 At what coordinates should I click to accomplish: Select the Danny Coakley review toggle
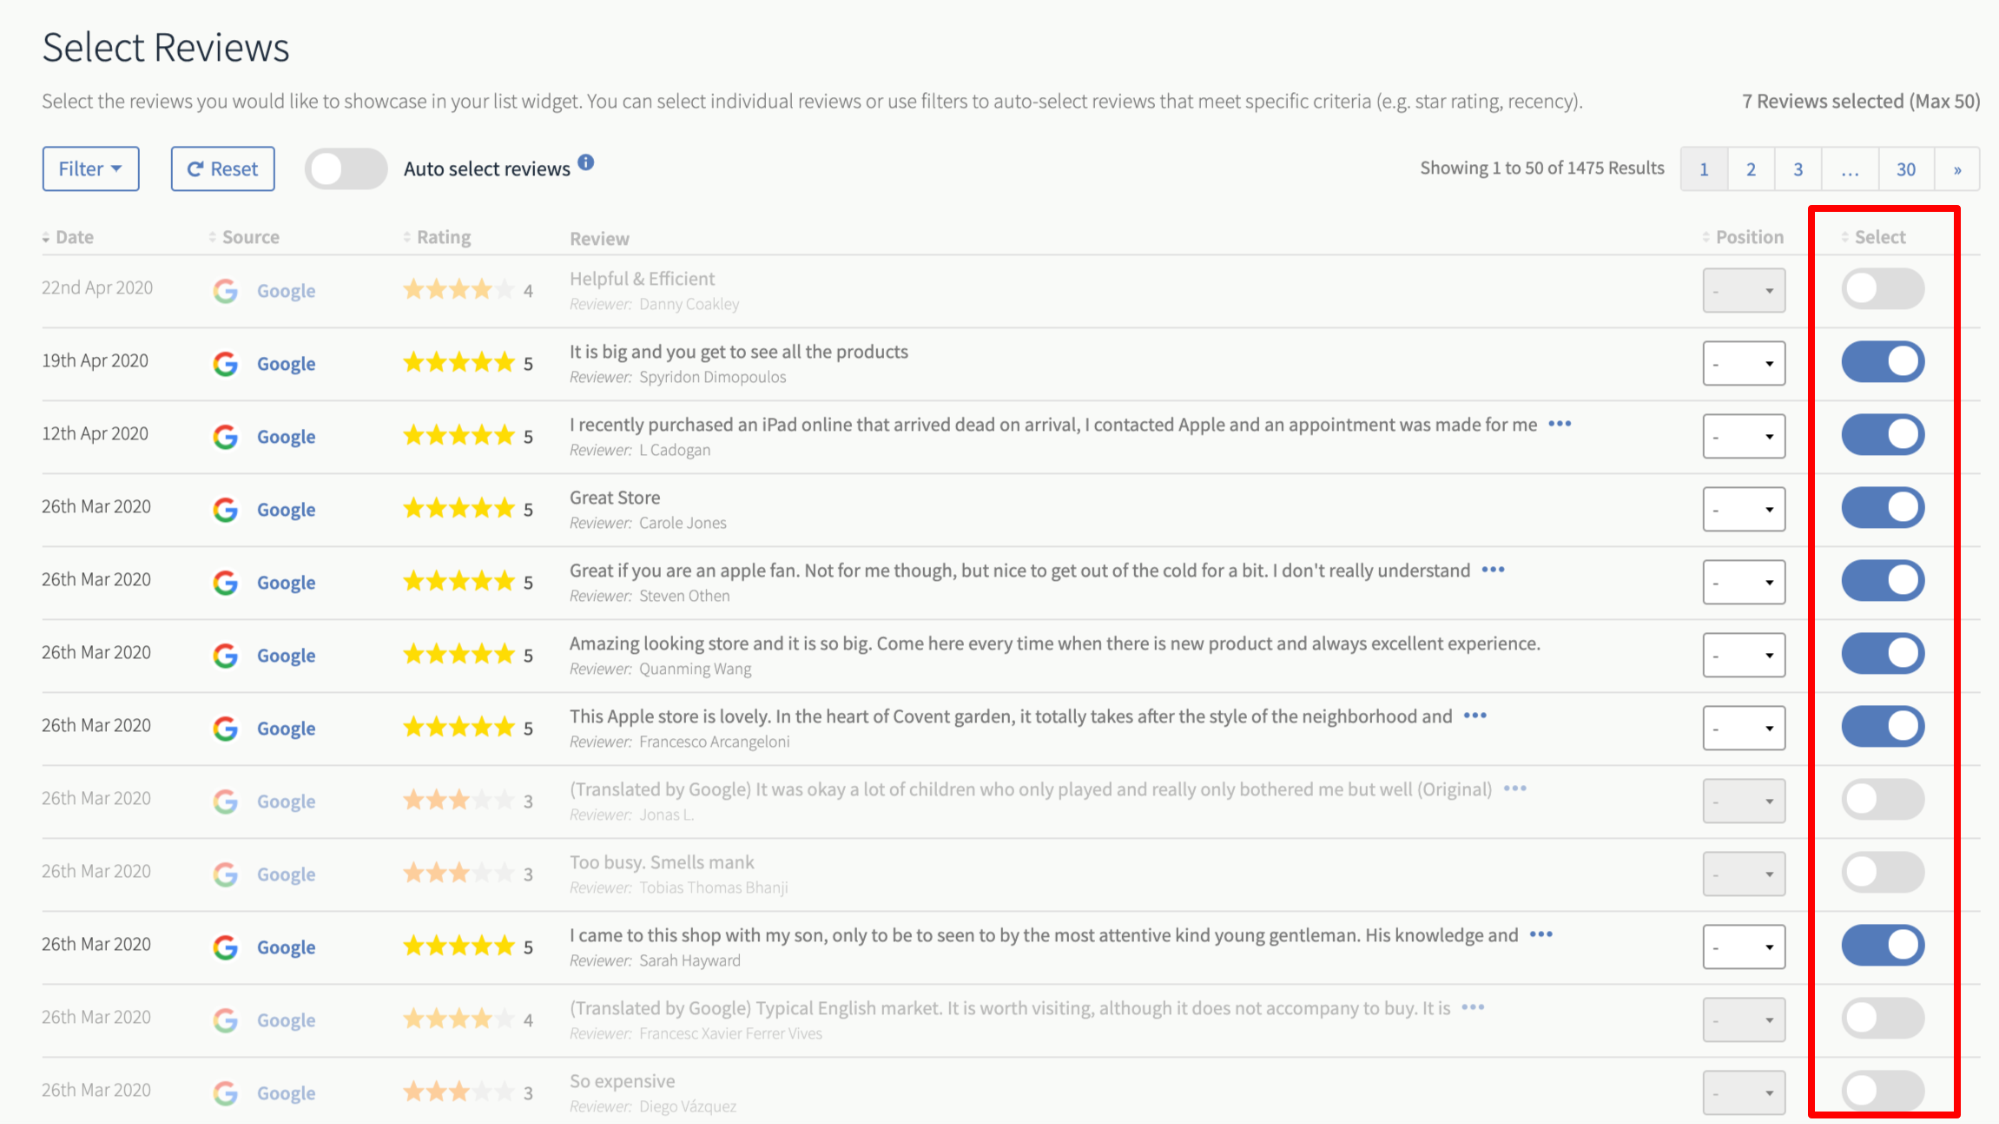(x=1883, y=289)
